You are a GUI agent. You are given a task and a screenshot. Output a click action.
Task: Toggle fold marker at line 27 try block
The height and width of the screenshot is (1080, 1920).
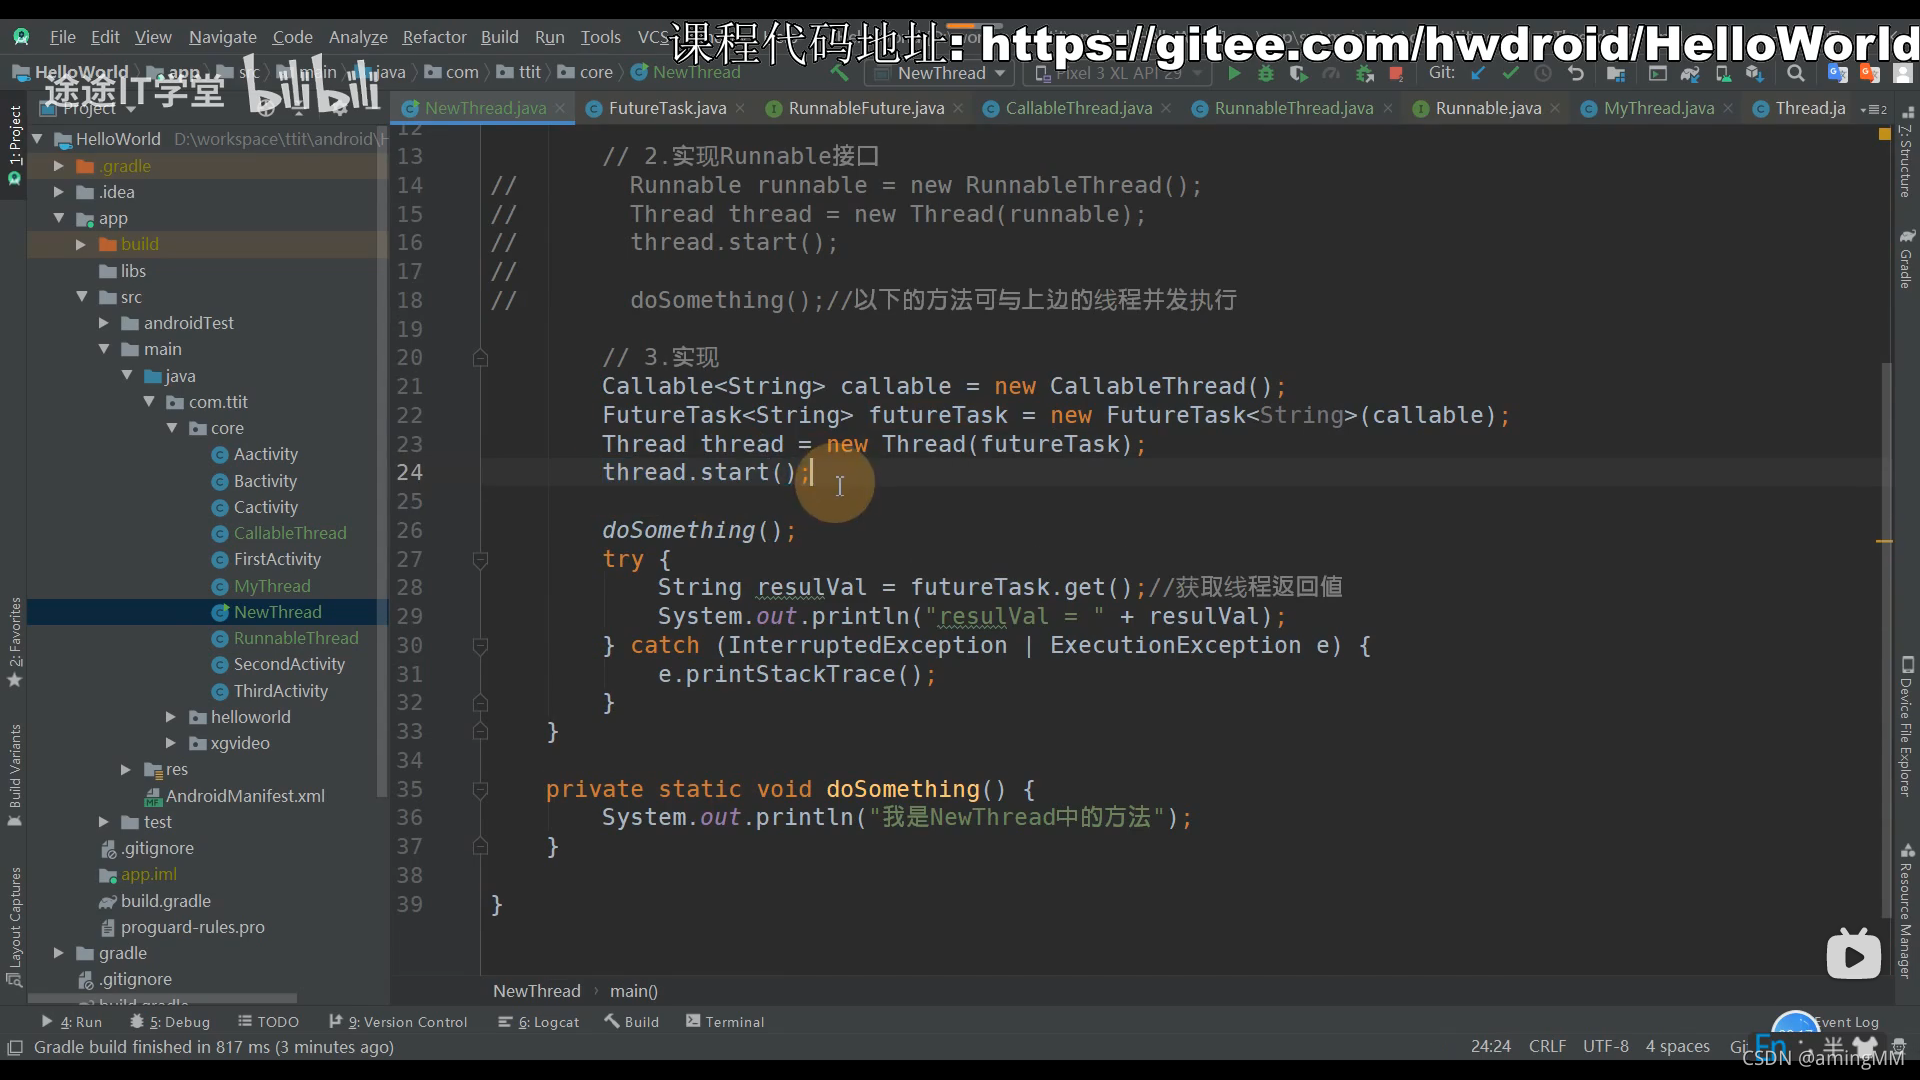(x=480, y=559)
